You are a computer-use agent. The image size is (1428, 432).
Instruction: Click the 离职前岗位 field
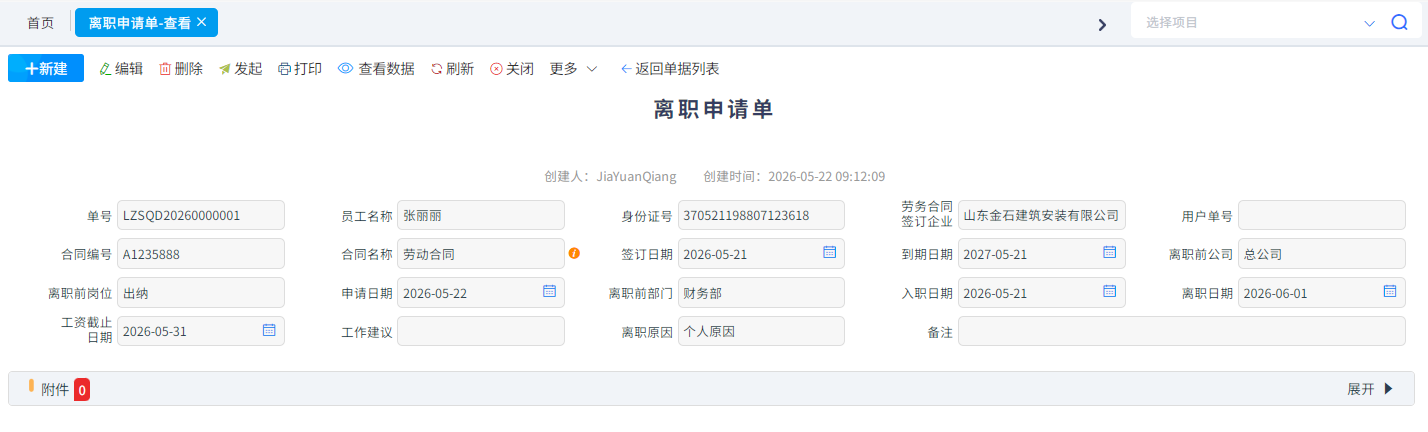point(201,293)
